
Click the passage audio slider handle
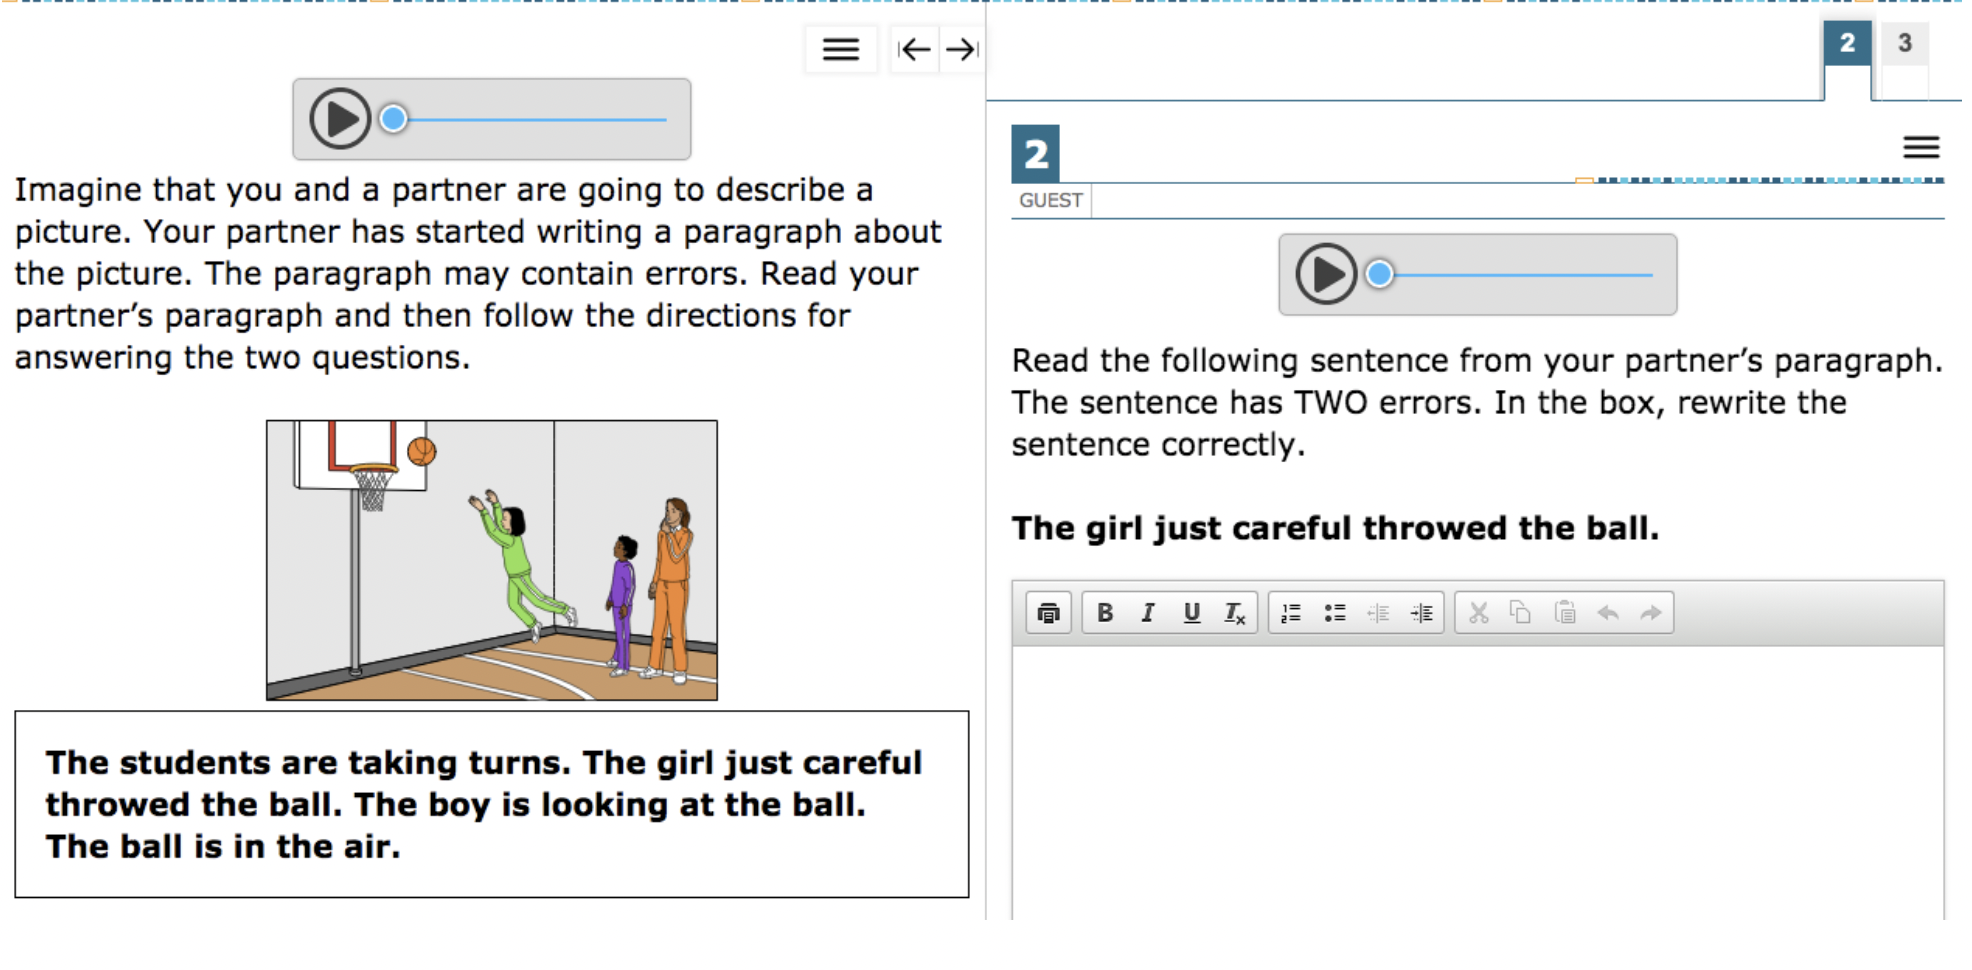coord(394,119)
